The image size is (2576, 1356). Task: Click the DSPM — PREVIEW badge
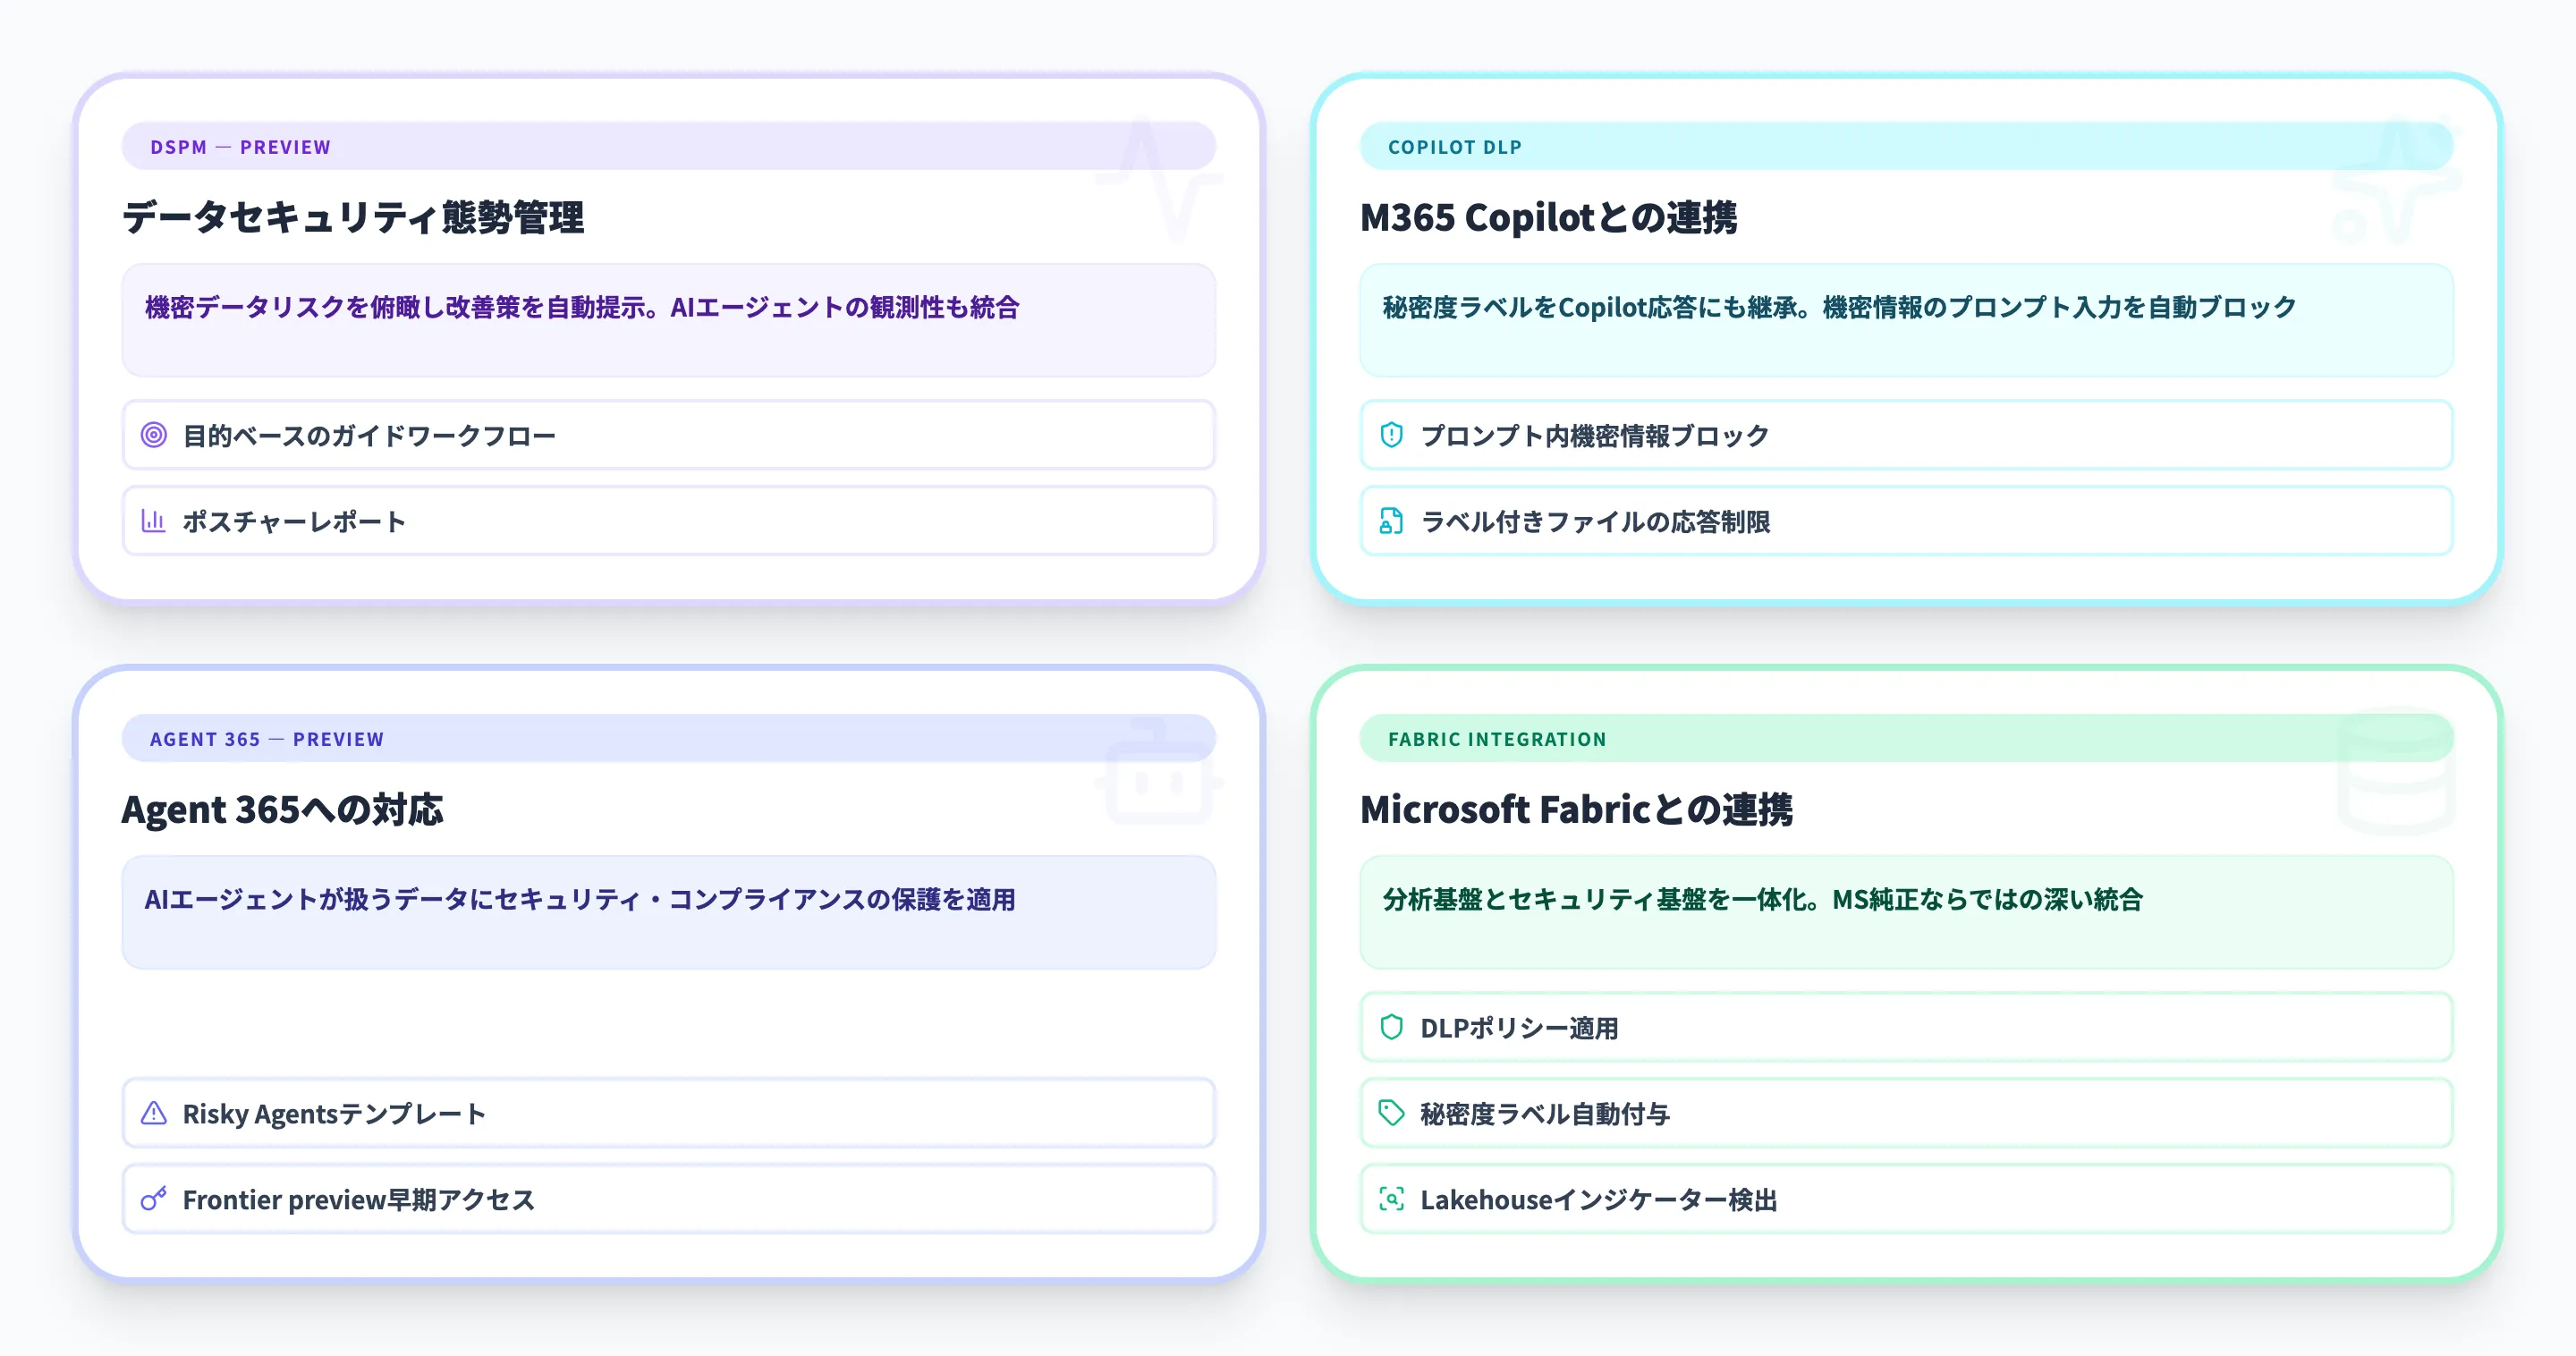point(238,146)
